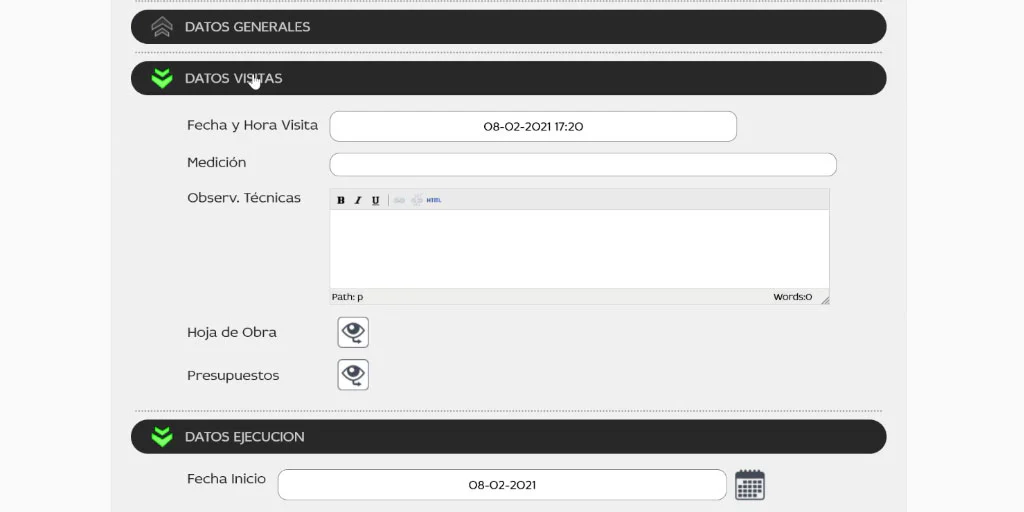Toggle italic formatting in the editor toolbar
The image size is (1024, 512).
(x=358, y=200)
